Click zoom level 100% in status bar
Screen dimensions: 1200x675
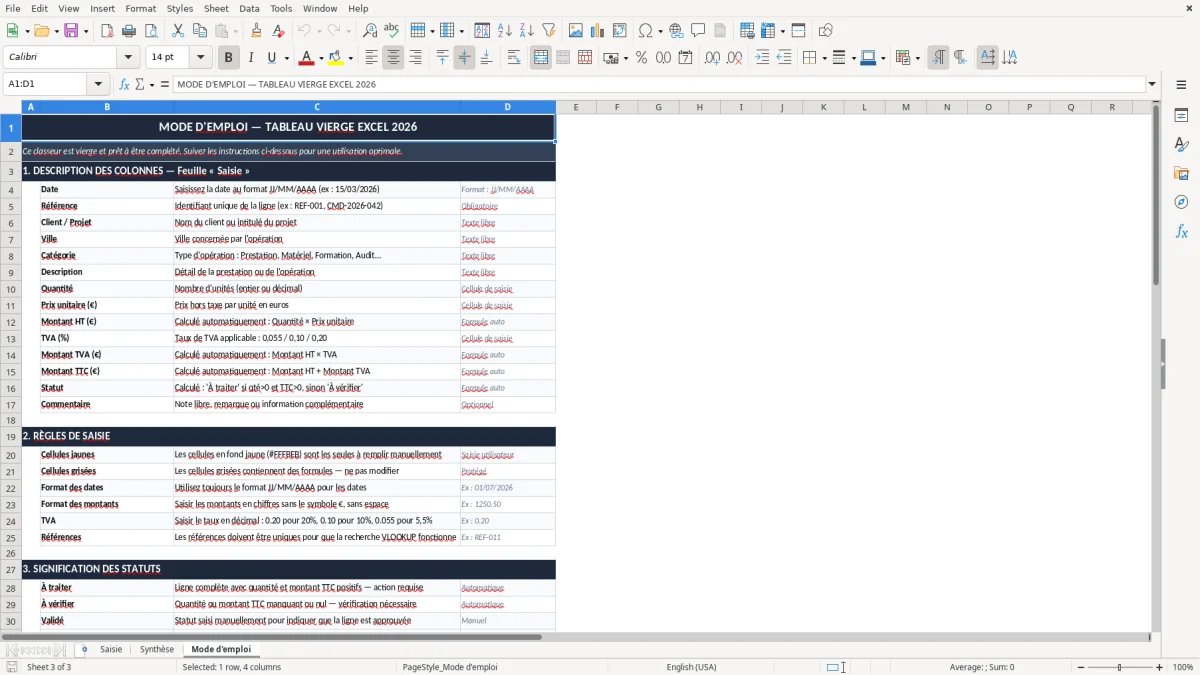coord(1183,667)
